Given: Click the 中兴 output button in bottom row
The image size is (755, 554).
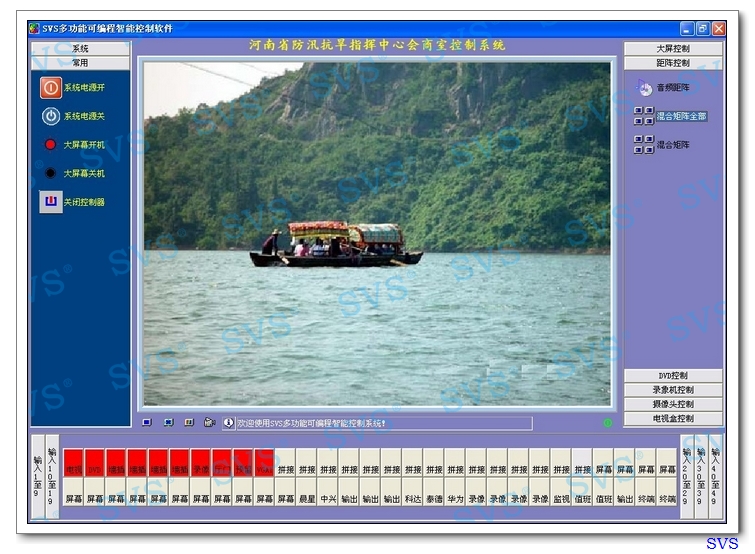Looking at the screenshot, I should pos(328,498).
